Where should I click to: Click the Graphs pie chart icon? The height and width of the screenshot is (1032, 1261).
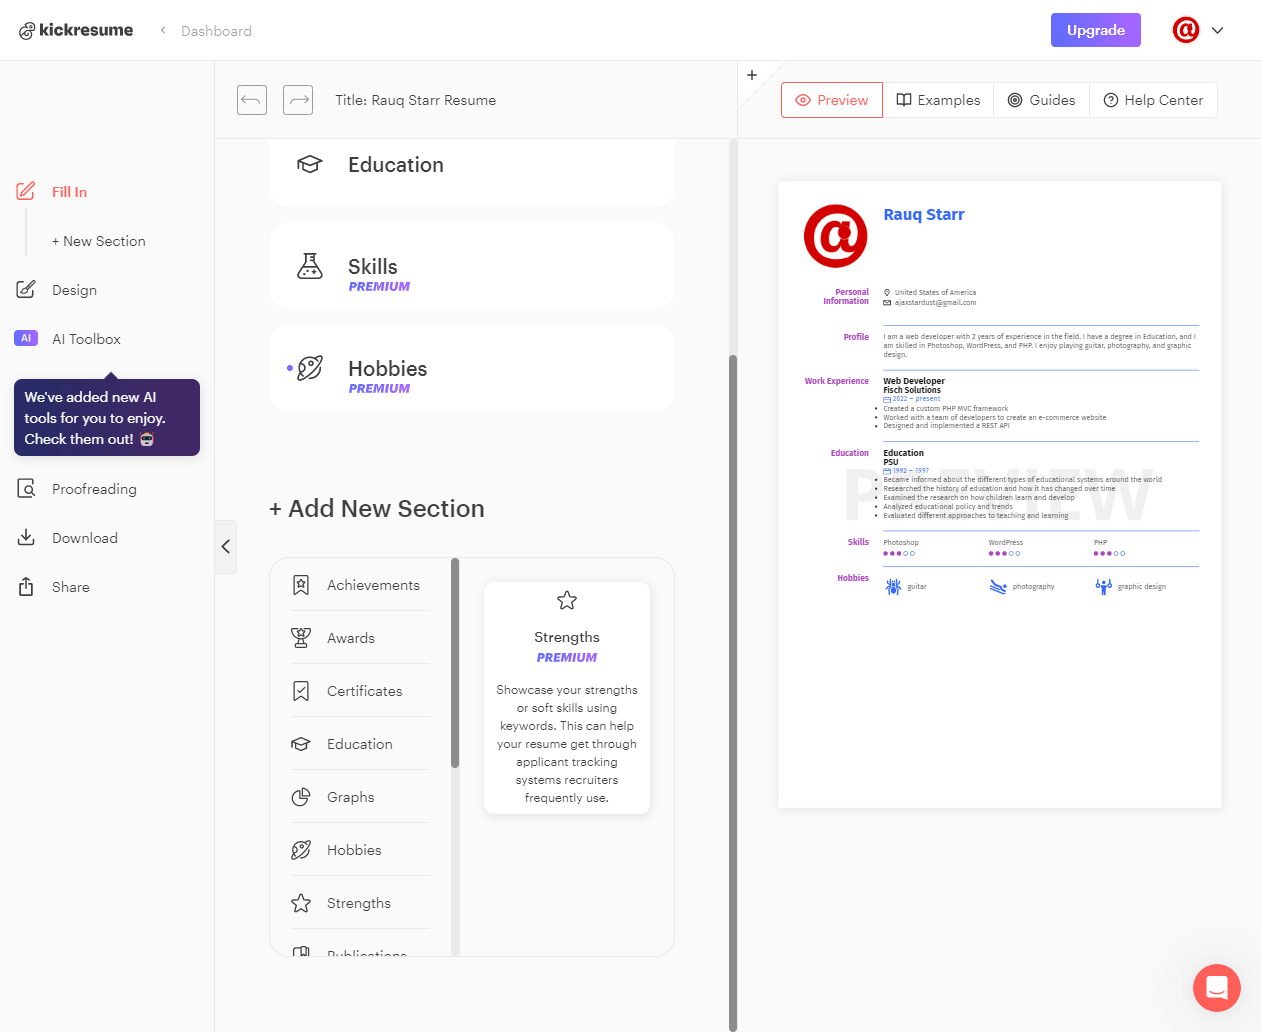pos(301,797)
